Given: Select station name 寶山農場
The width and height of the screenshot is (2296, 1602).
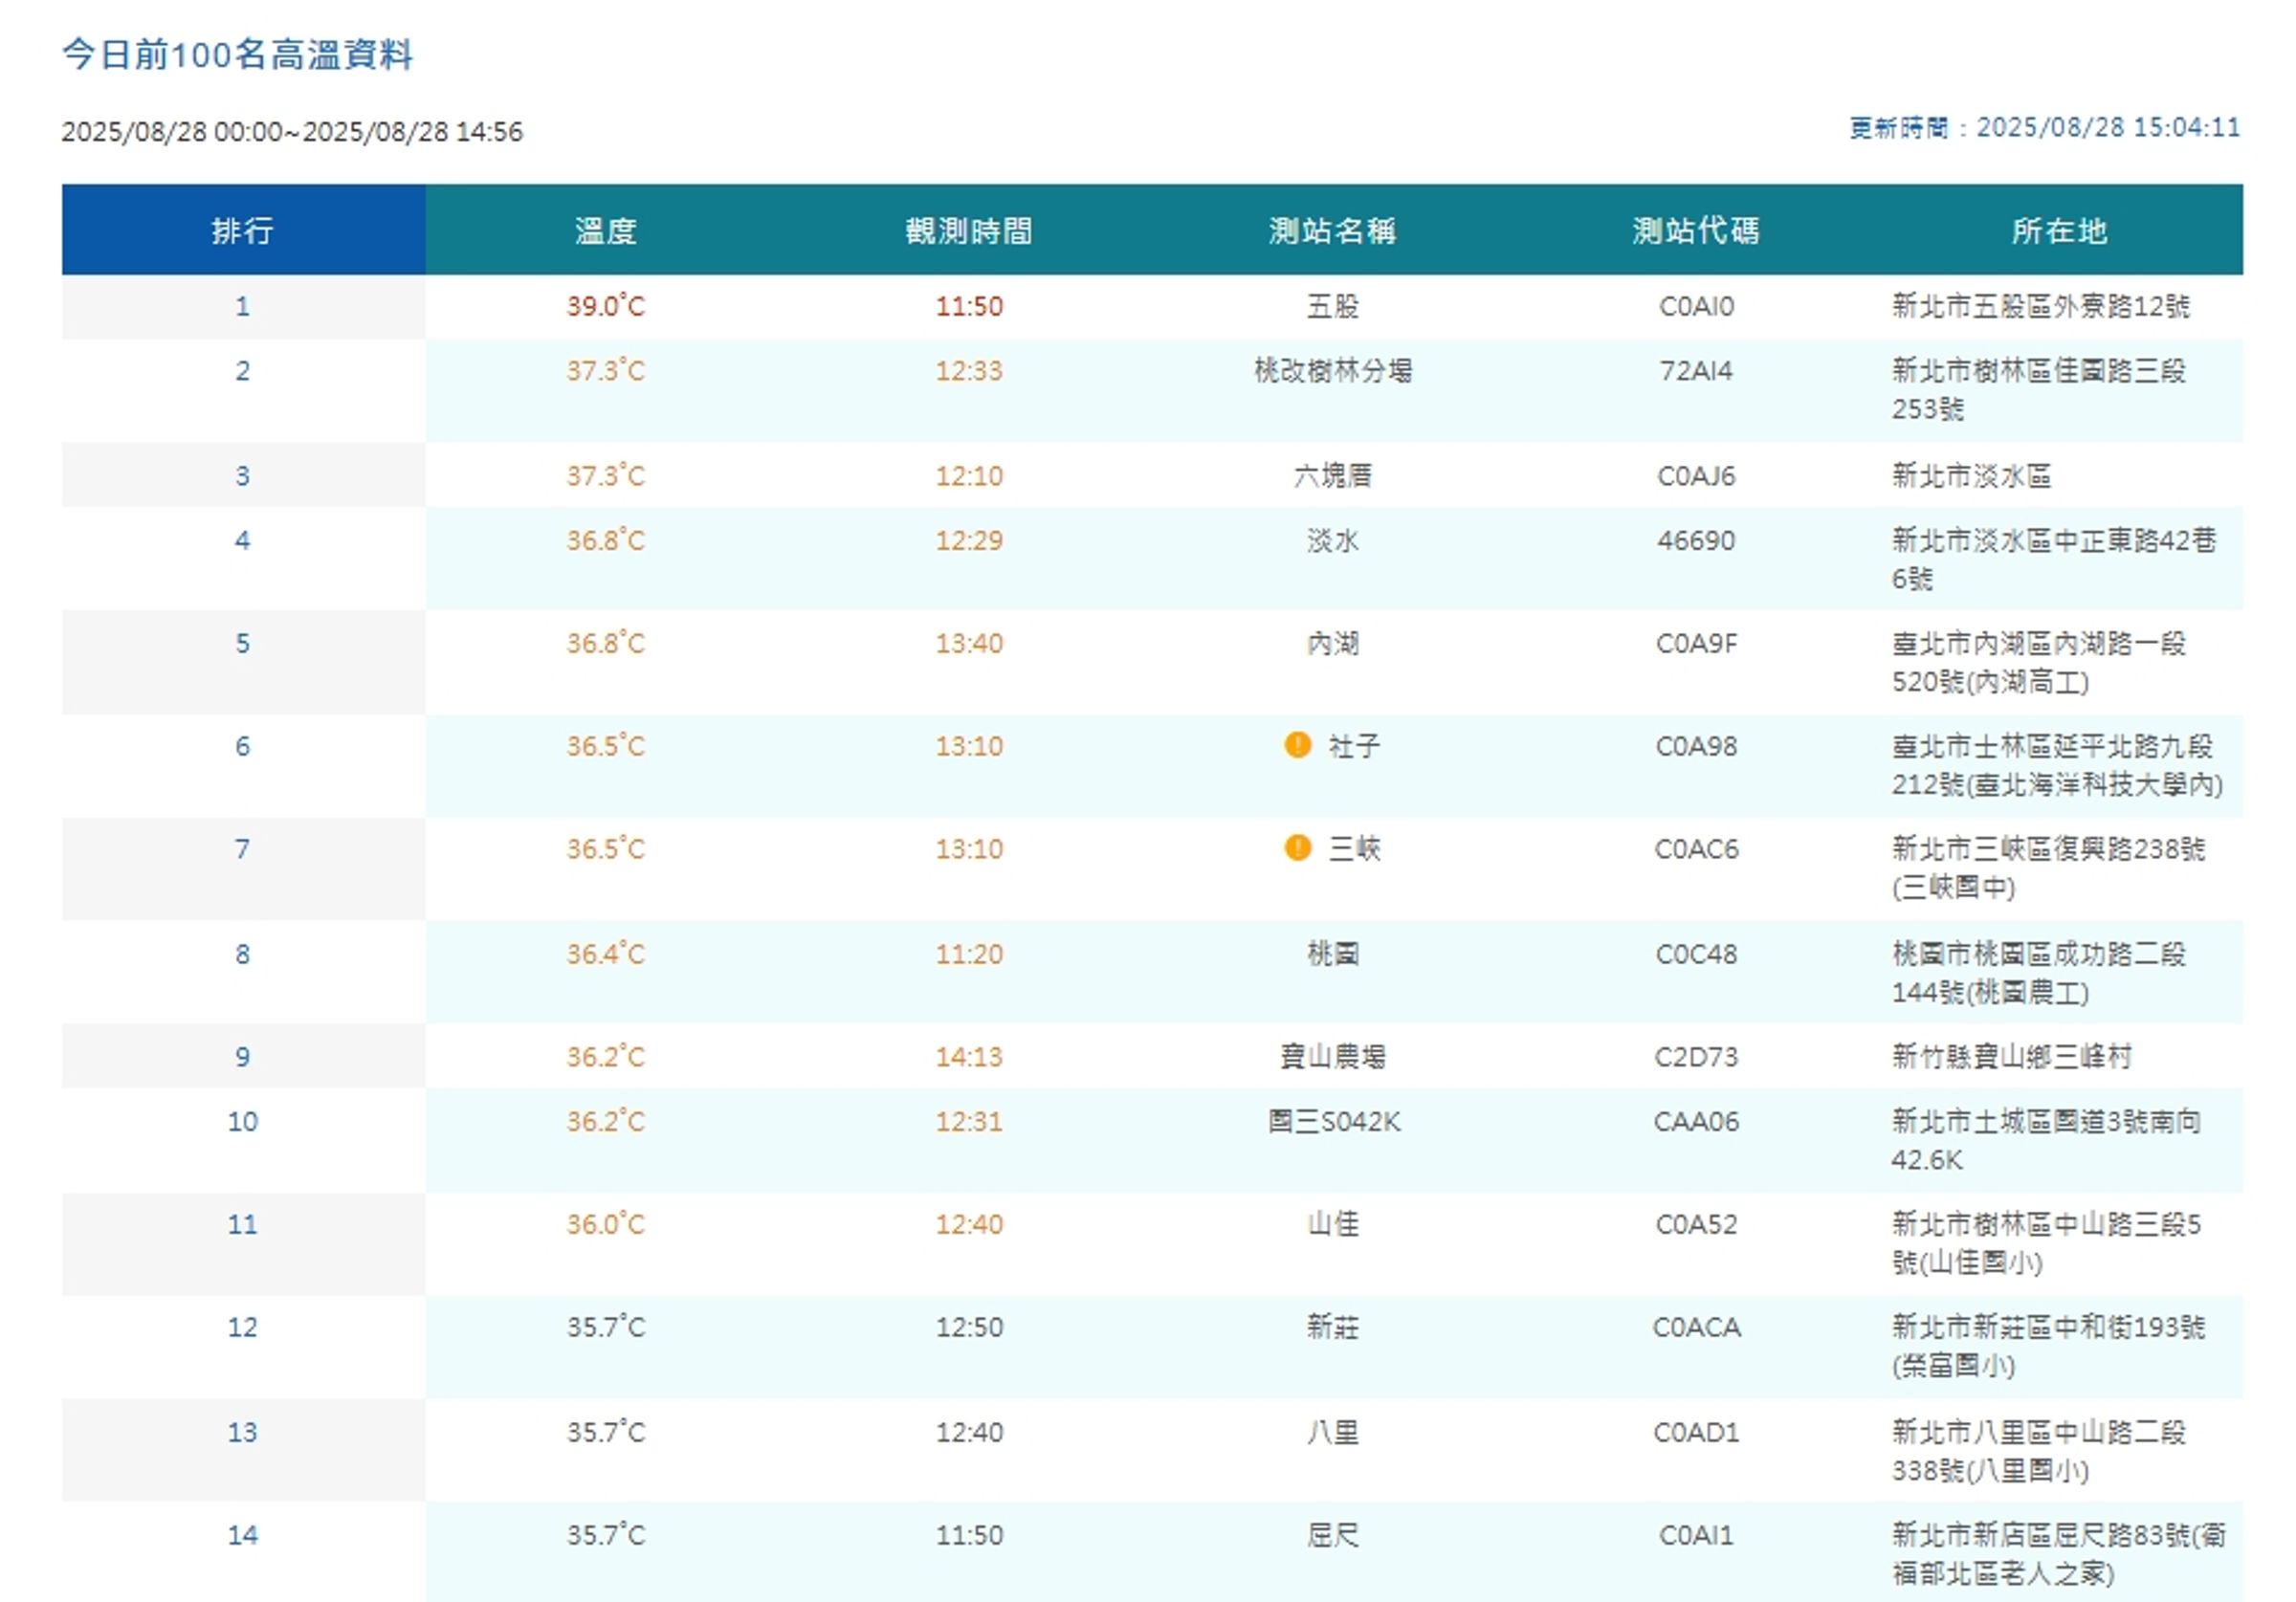Looking at the screenshot, I should [x=1333, y=1057].
